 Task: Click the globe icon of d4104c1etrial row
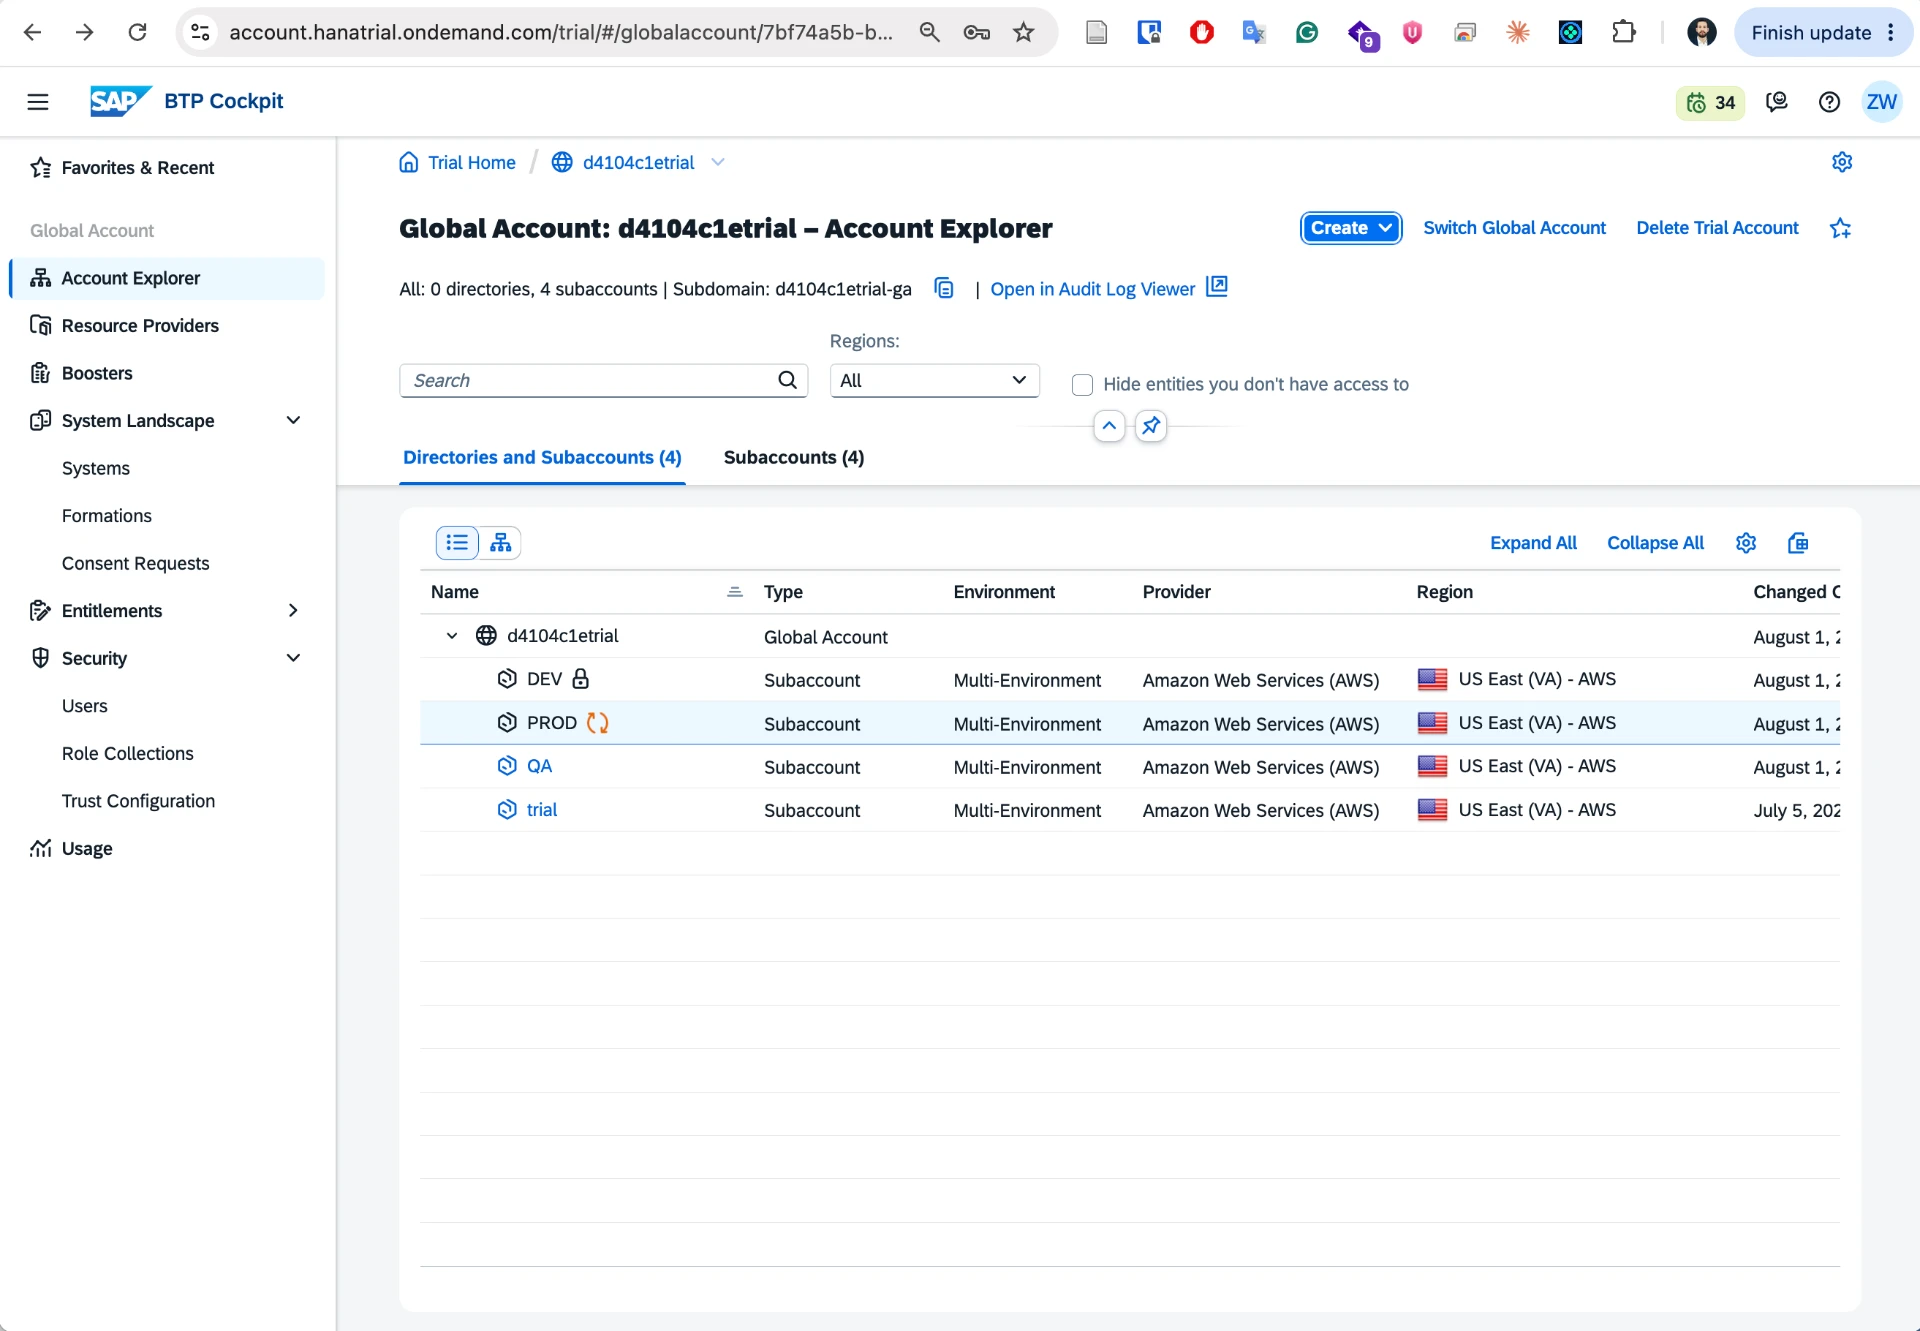tap(486, 636)
